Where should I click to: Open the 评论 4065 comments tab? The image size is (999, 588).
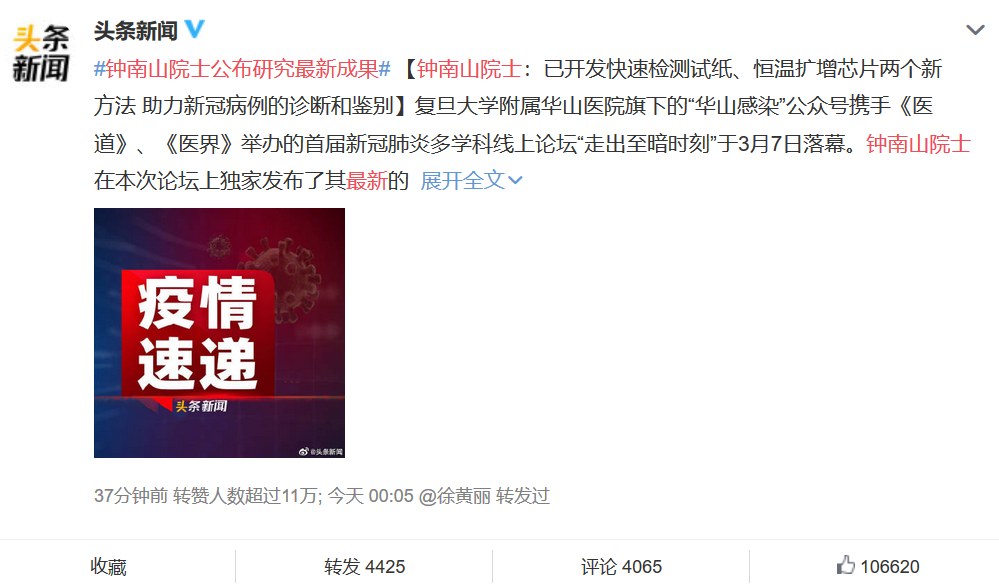click(x=621, y=566)
